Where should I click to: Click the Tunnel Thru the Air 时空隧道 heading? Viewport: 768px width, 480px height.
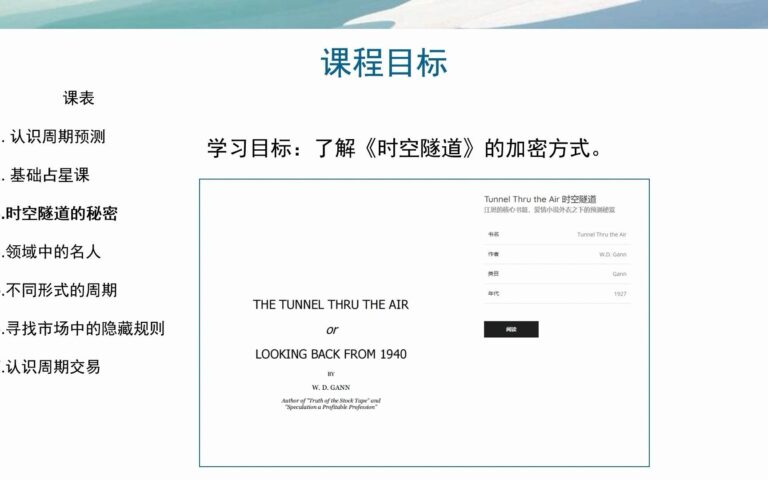[540, 199]
